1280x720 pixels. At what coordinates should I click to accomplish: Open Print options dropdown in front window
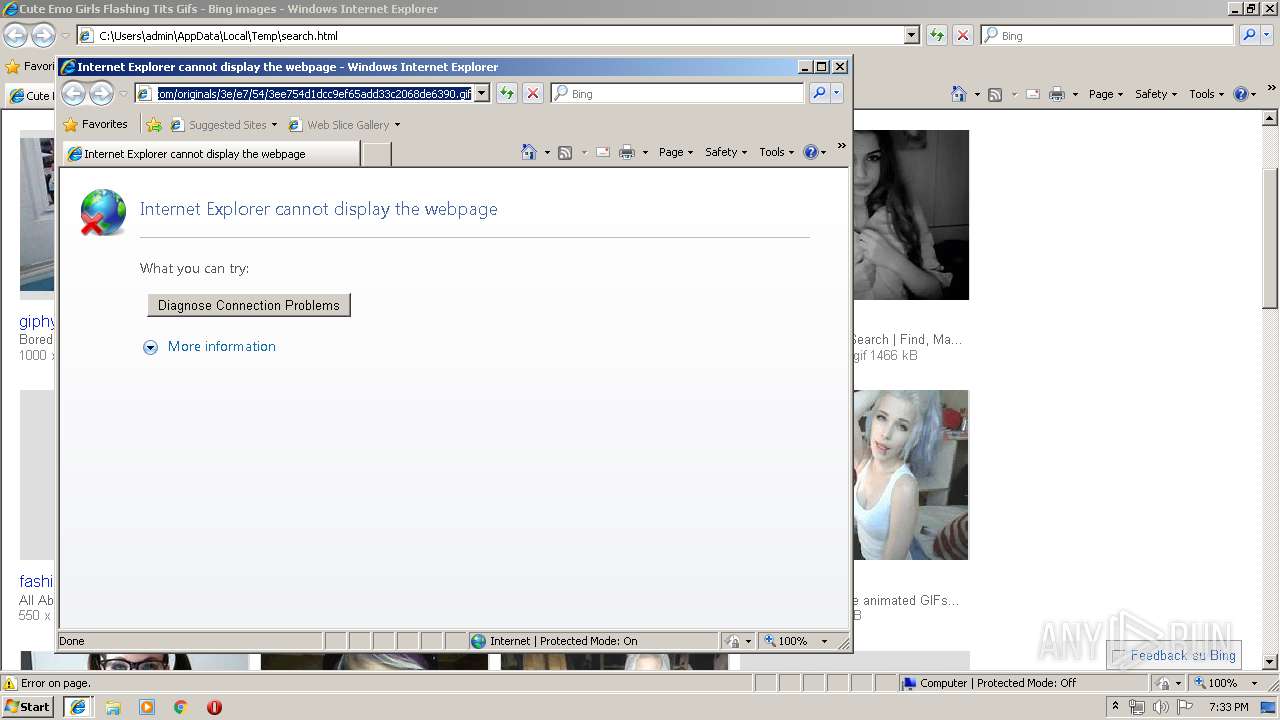pyautogui.click(x=645, y=153)
